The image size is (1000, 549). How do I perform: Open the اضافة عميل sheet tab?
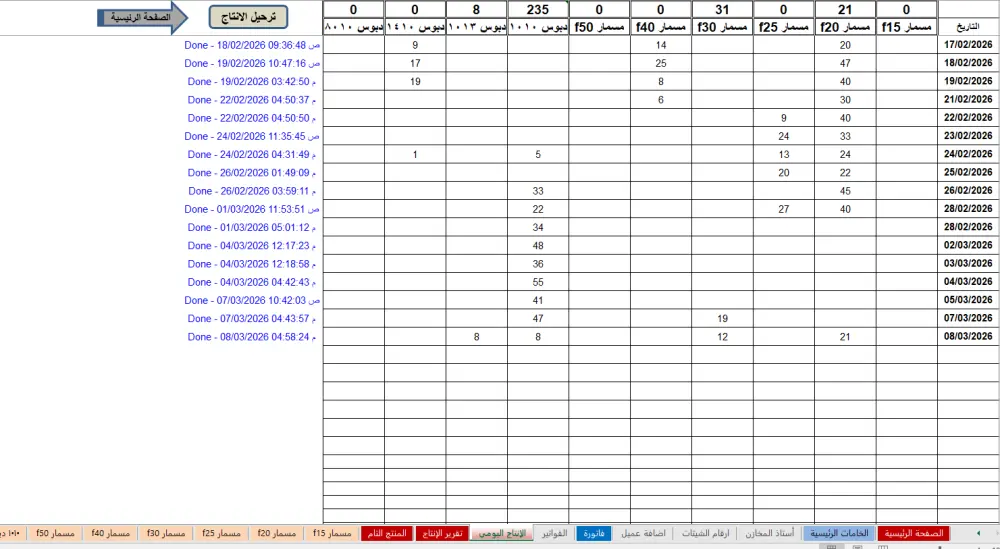click(643, 533)
